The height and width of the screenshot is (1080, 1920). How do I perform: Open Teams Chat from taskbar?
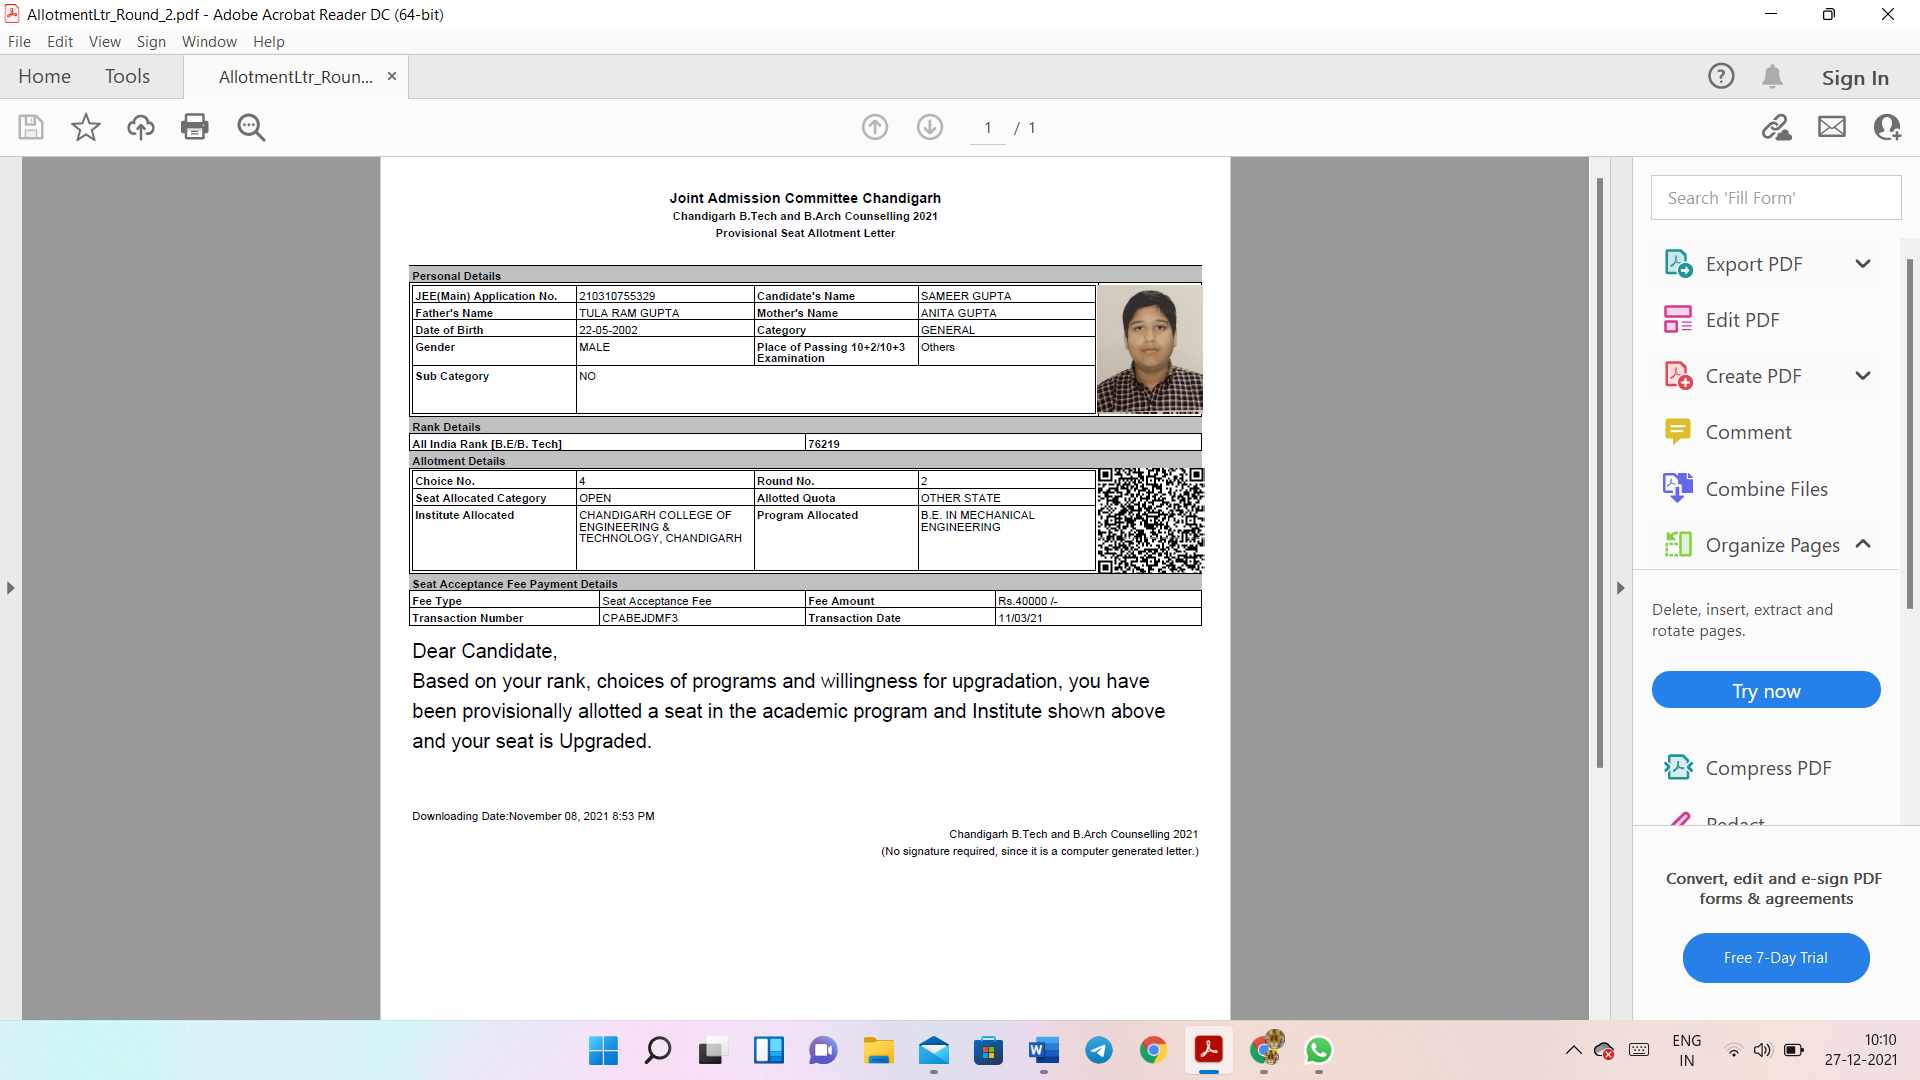coord(823,1050)
